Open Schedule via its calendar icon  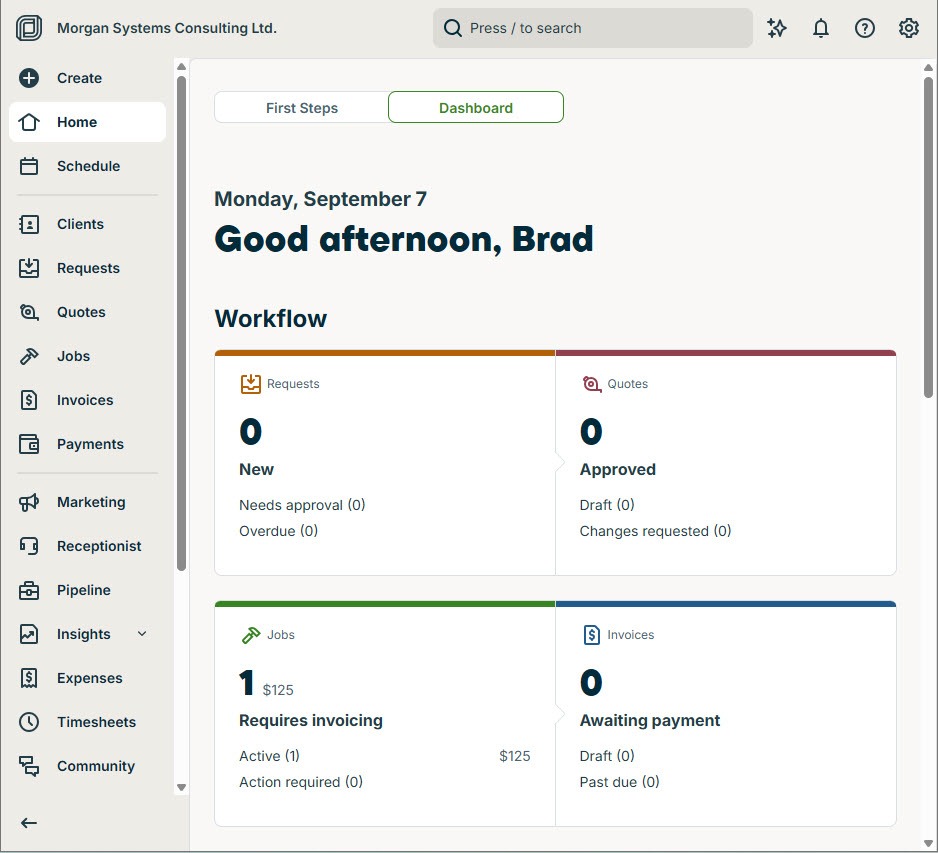click(x=29, y=166)
